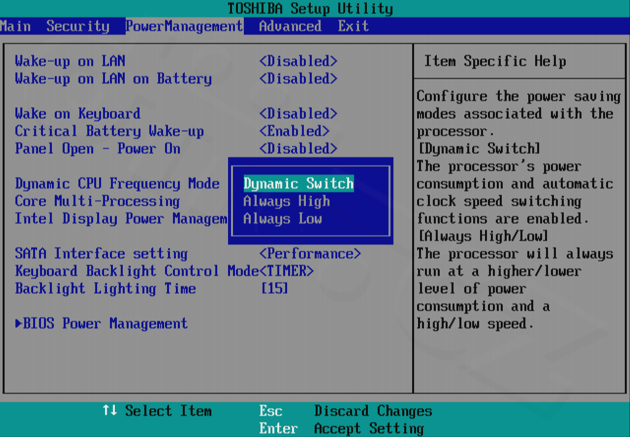
Task: Select SATA Interface setting label
Action: tap(101, 254)
